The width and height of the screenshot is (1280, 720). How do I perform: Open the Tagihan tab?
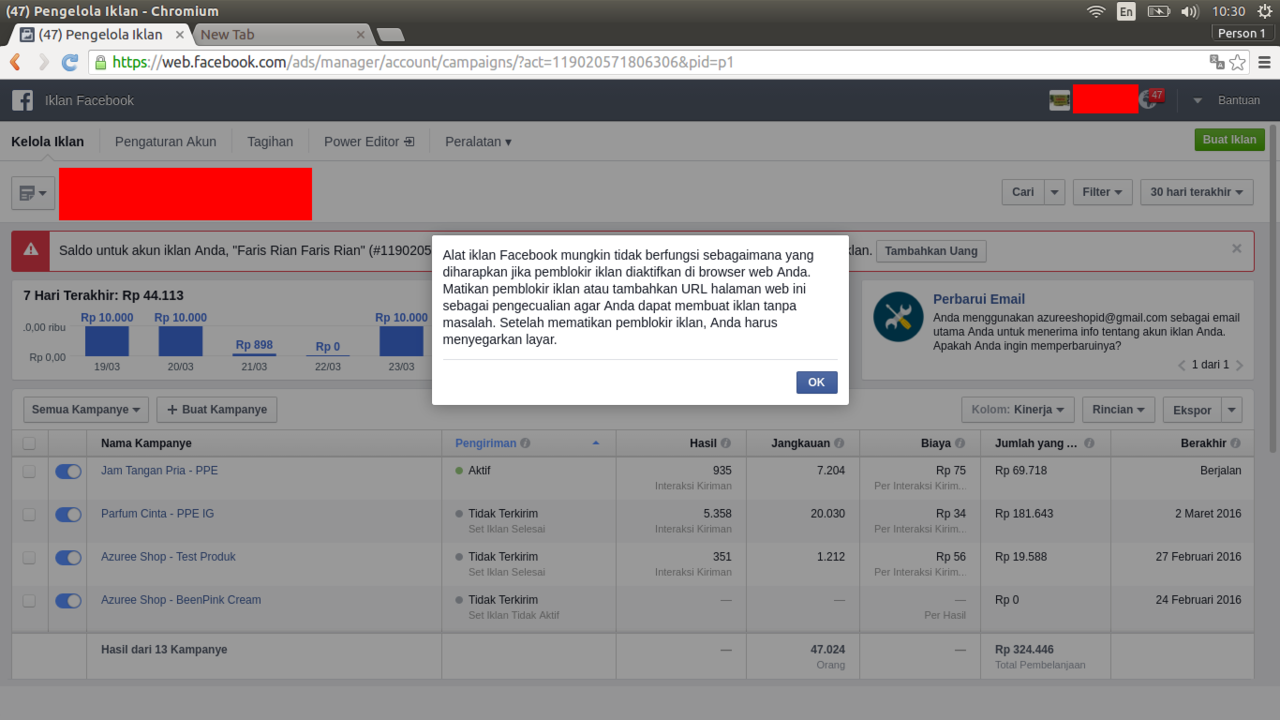click(270, 141)
